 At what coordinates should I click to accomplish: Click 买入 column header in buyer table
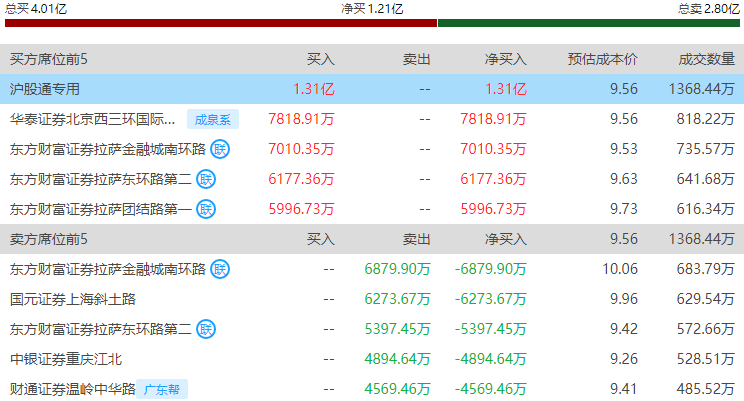[321, 59]
